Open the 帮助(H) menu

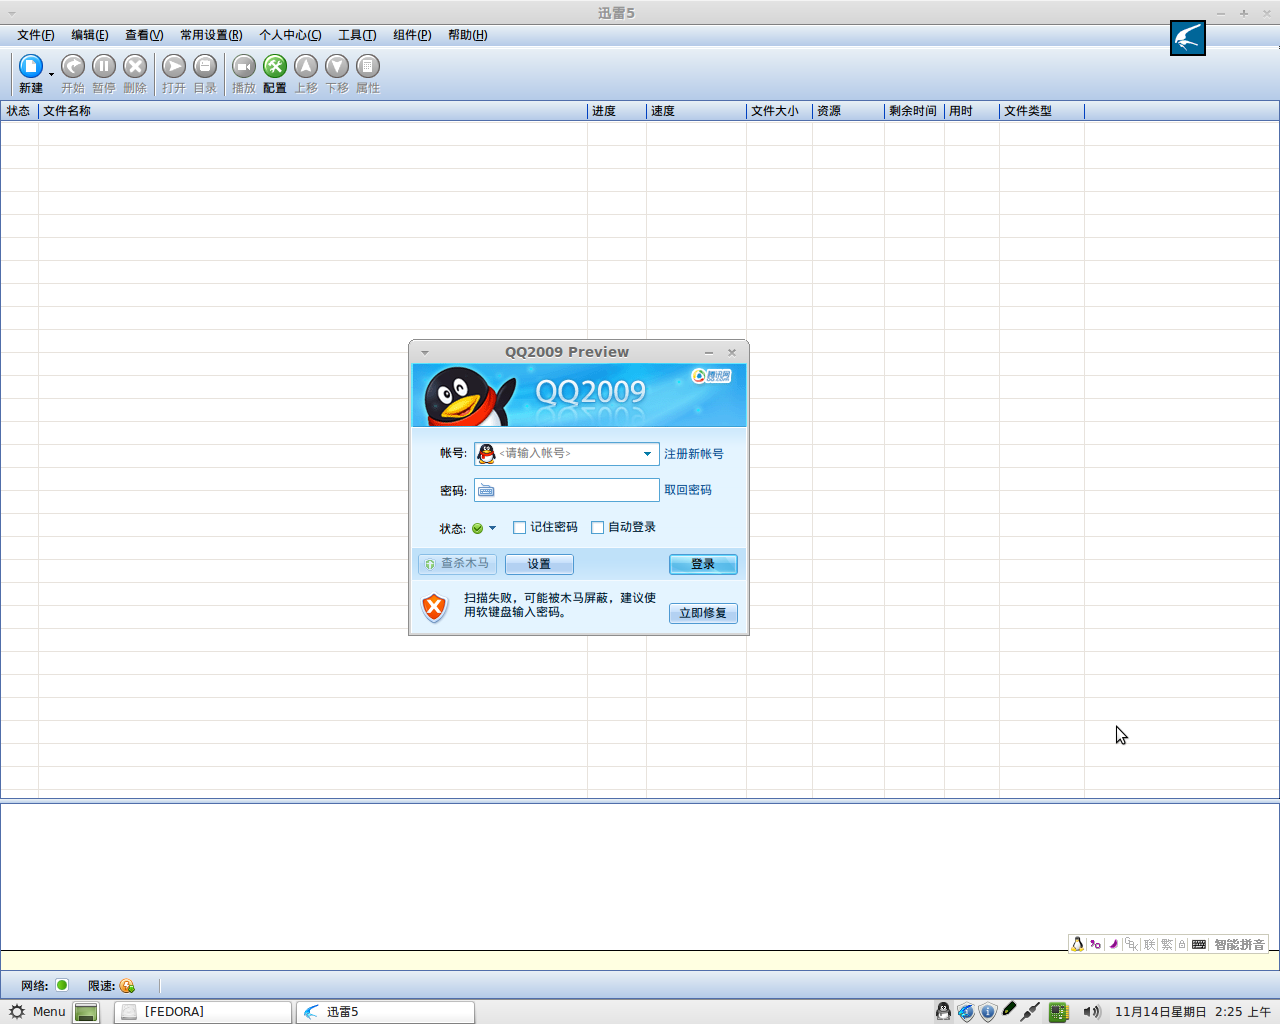pos(468,35)
